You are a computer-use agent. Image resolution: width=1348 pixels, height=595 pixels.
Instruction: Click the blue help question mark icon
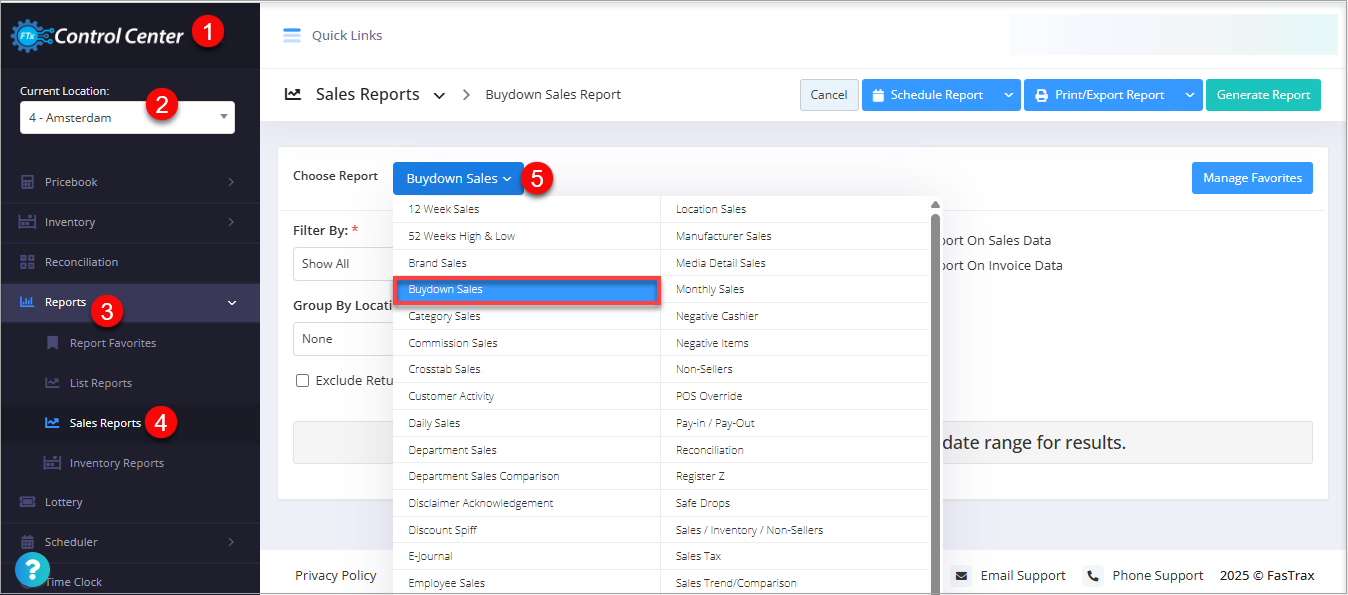32,570
